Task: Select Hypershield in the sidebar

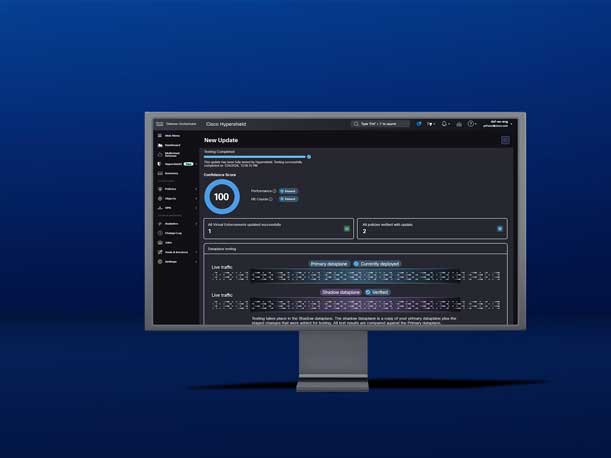Action: click(174, 164)
